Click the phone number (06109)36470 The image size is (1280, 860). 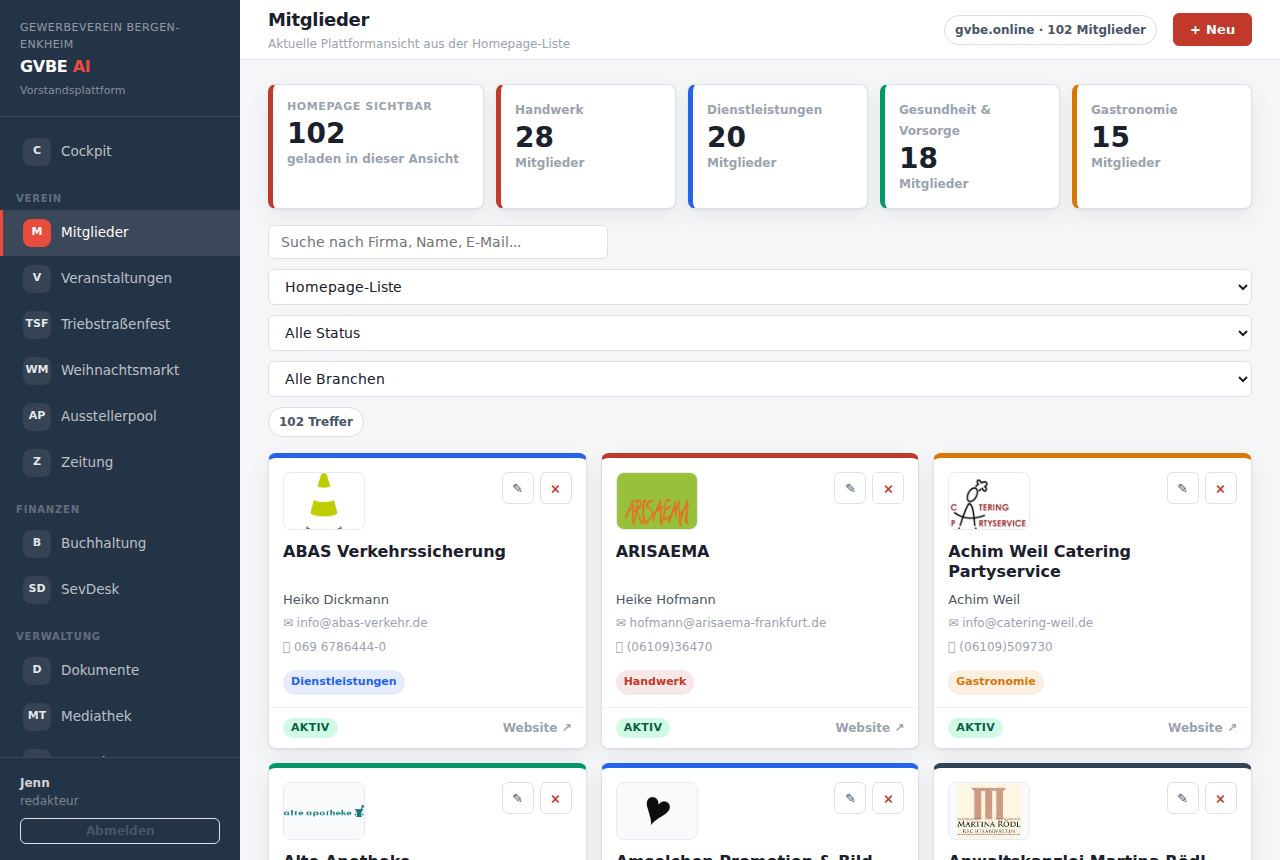(670, 647)
